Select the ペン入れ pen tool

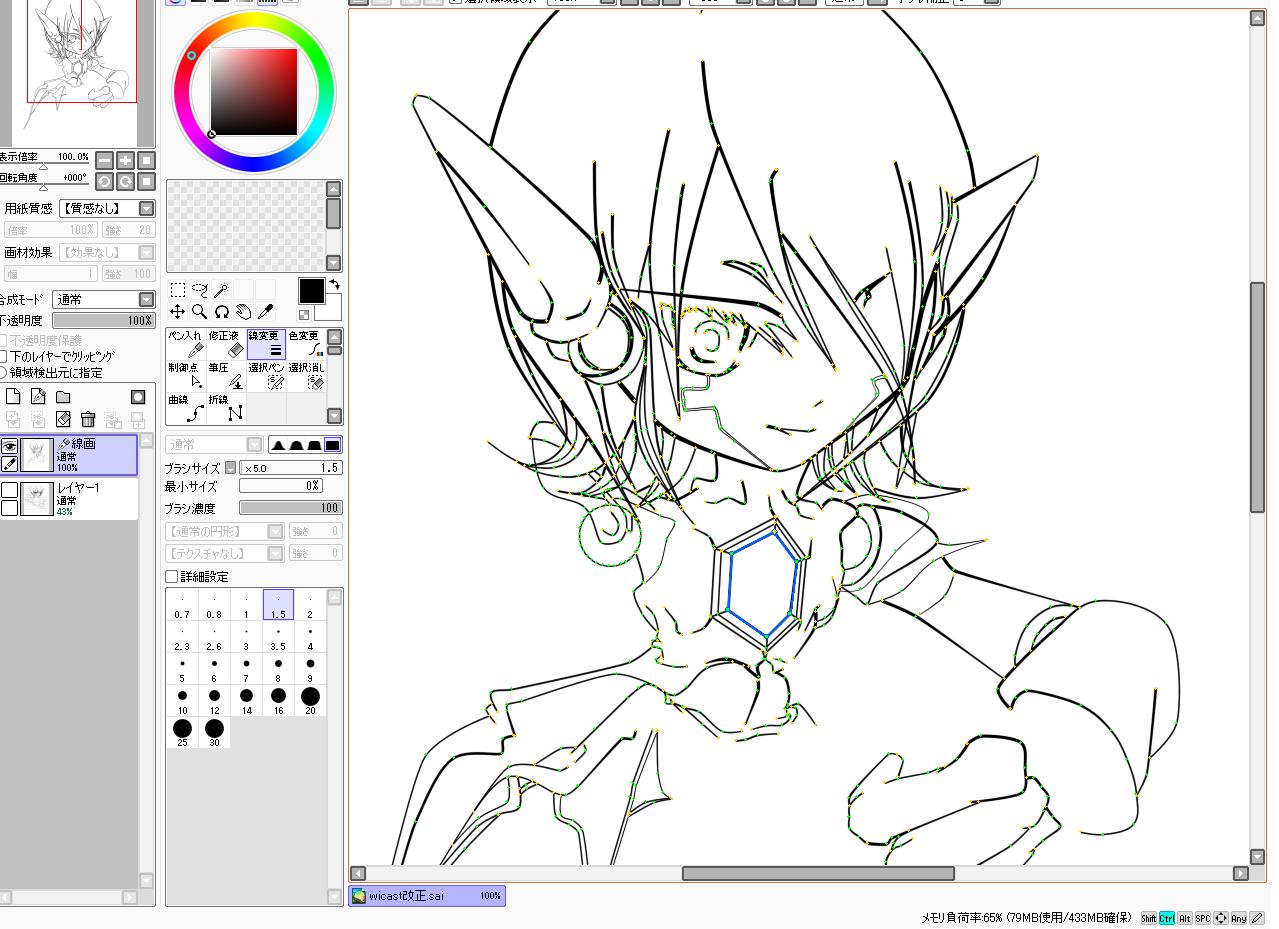tap(186, 344)
